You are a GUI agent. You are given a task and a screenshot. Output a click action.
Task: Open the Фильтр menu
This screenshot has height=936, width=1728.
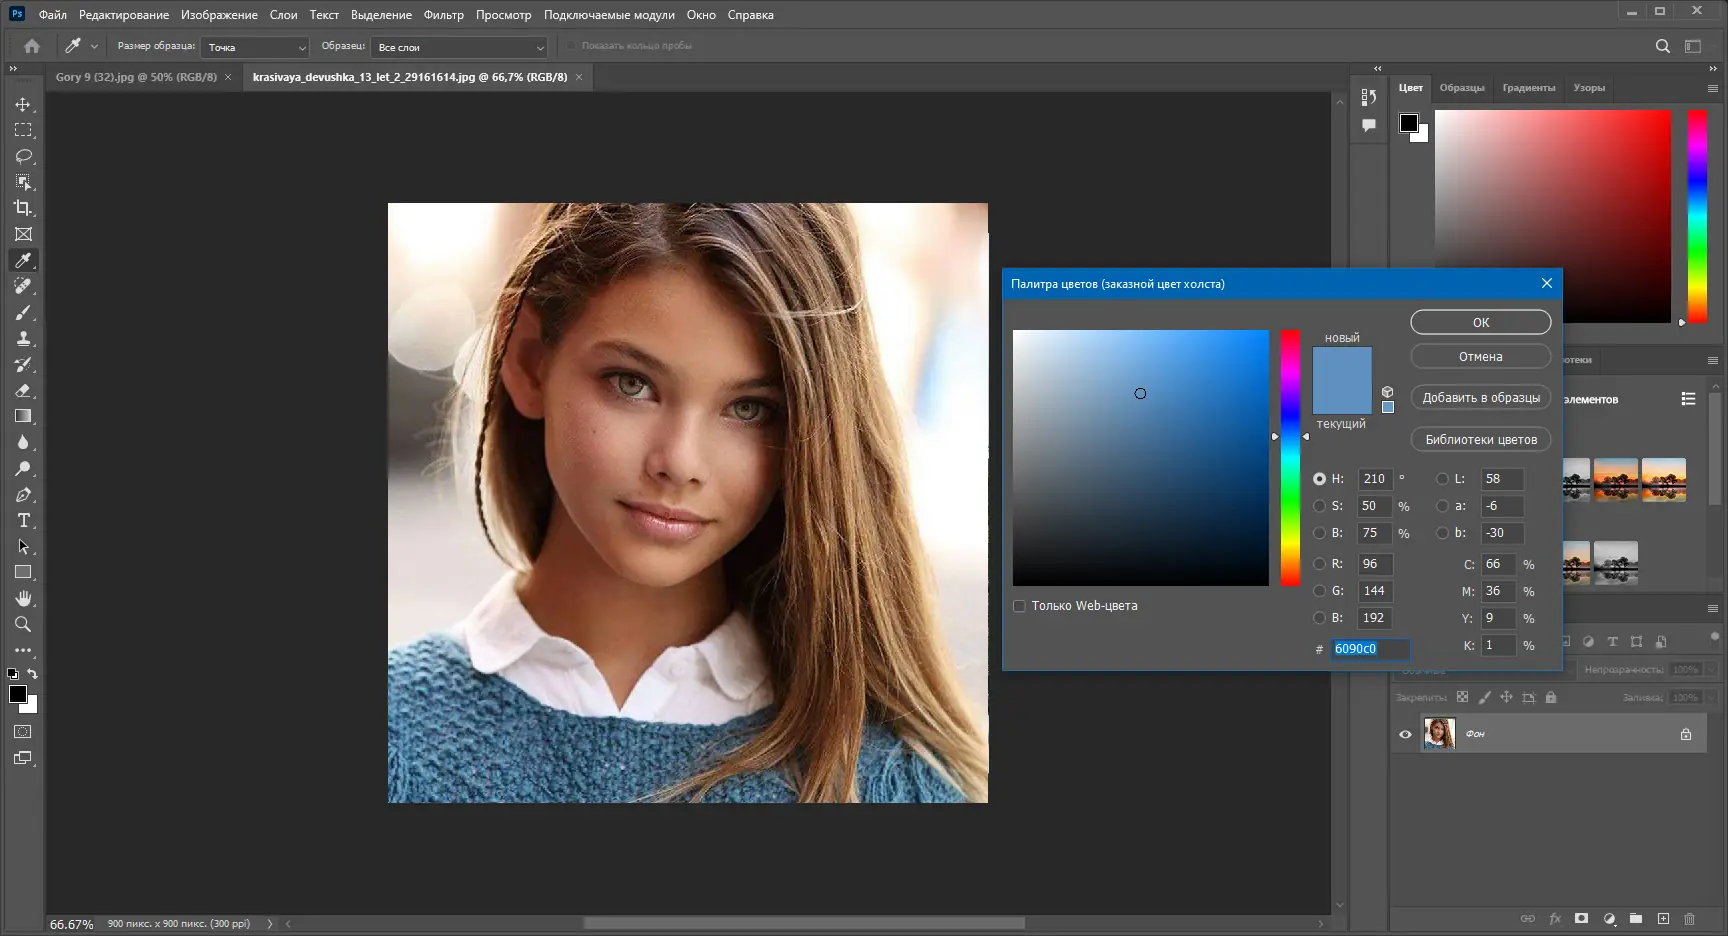click(x=443, y=14)
